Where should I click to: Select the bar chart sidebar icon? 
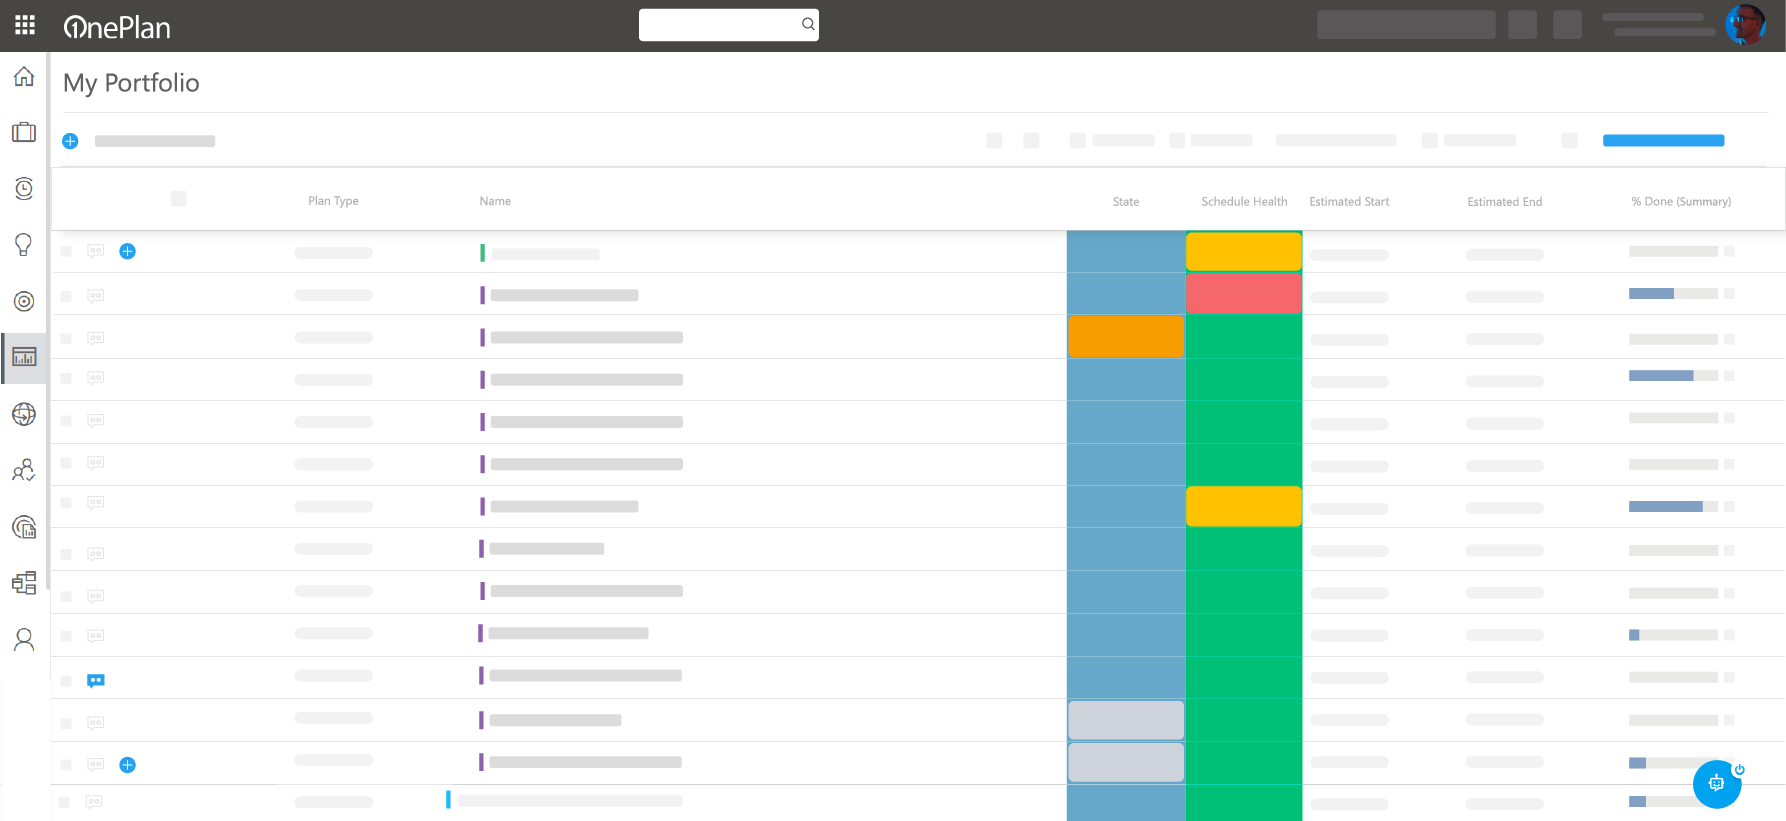(24, 357)
